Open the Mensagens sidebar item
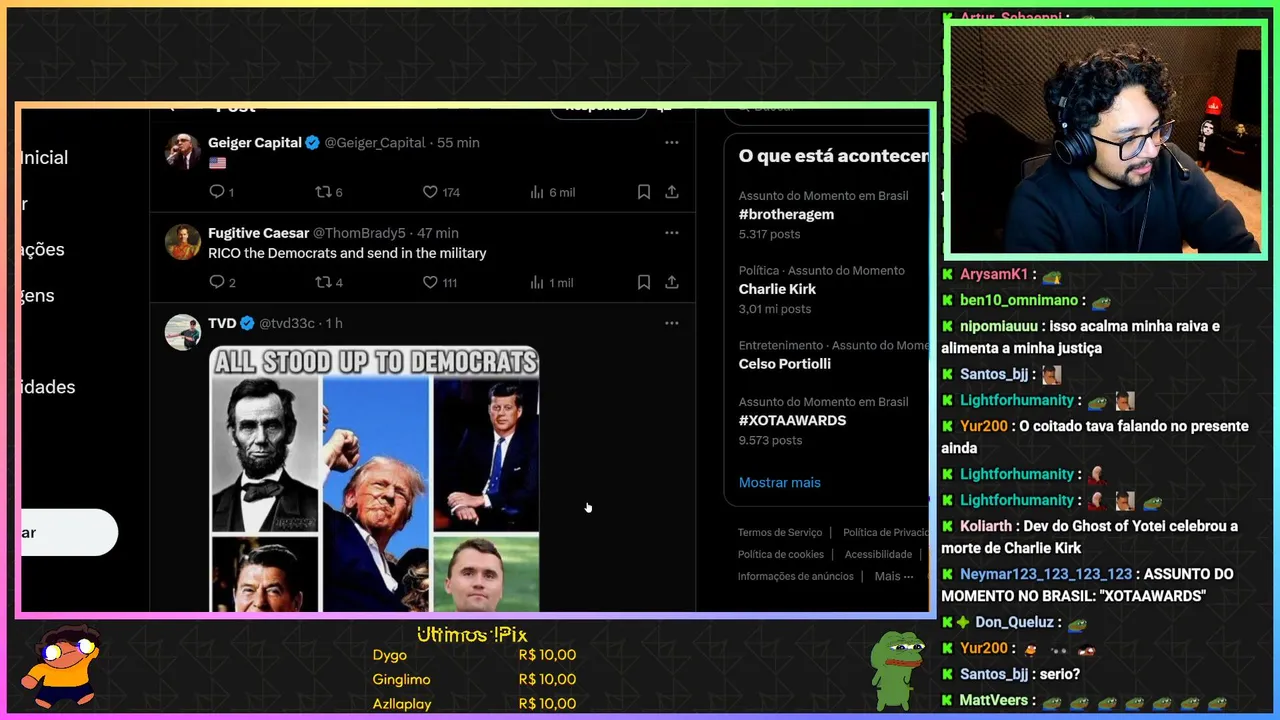Viewport: 1280px width, 720px height. (x=38, y=296)
